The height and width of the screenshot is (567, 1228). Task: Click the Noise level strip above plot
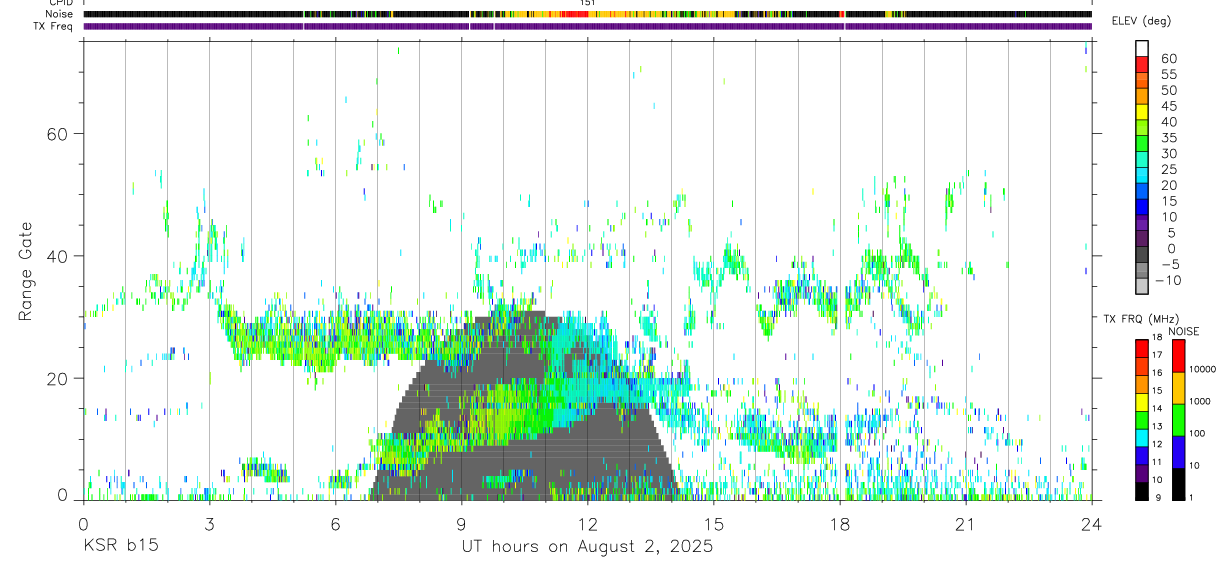pyautogui.click(x=588, y=14)
